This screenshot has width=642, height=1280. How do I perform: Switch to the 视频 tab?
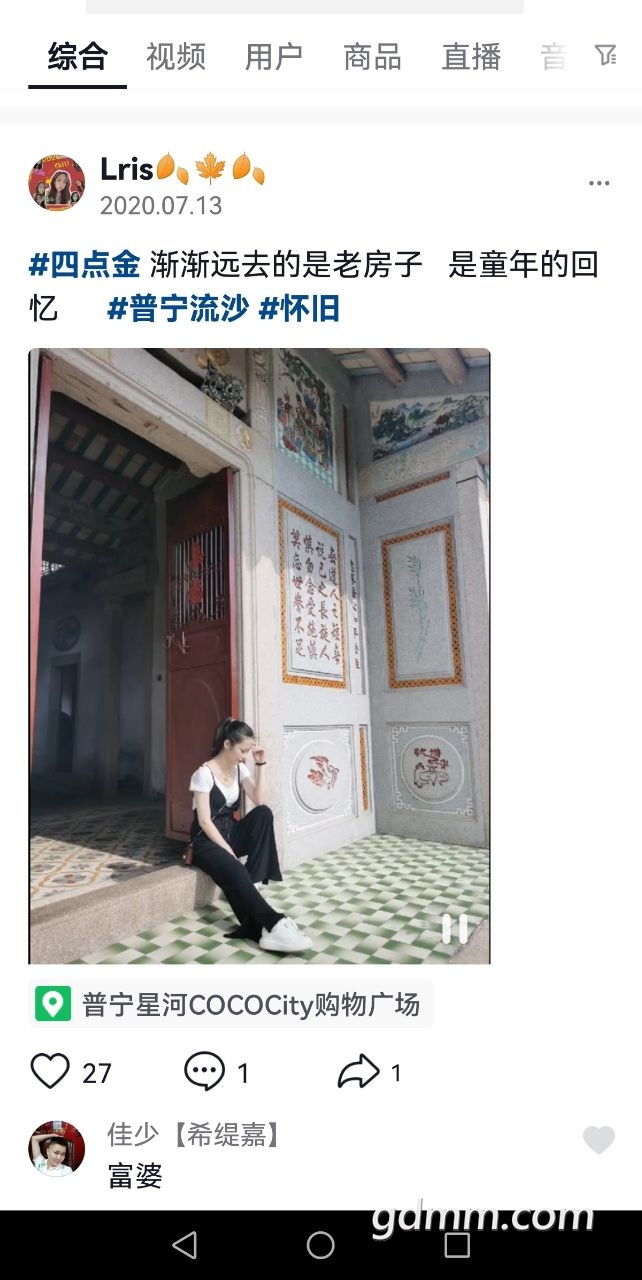click(176, 57)
